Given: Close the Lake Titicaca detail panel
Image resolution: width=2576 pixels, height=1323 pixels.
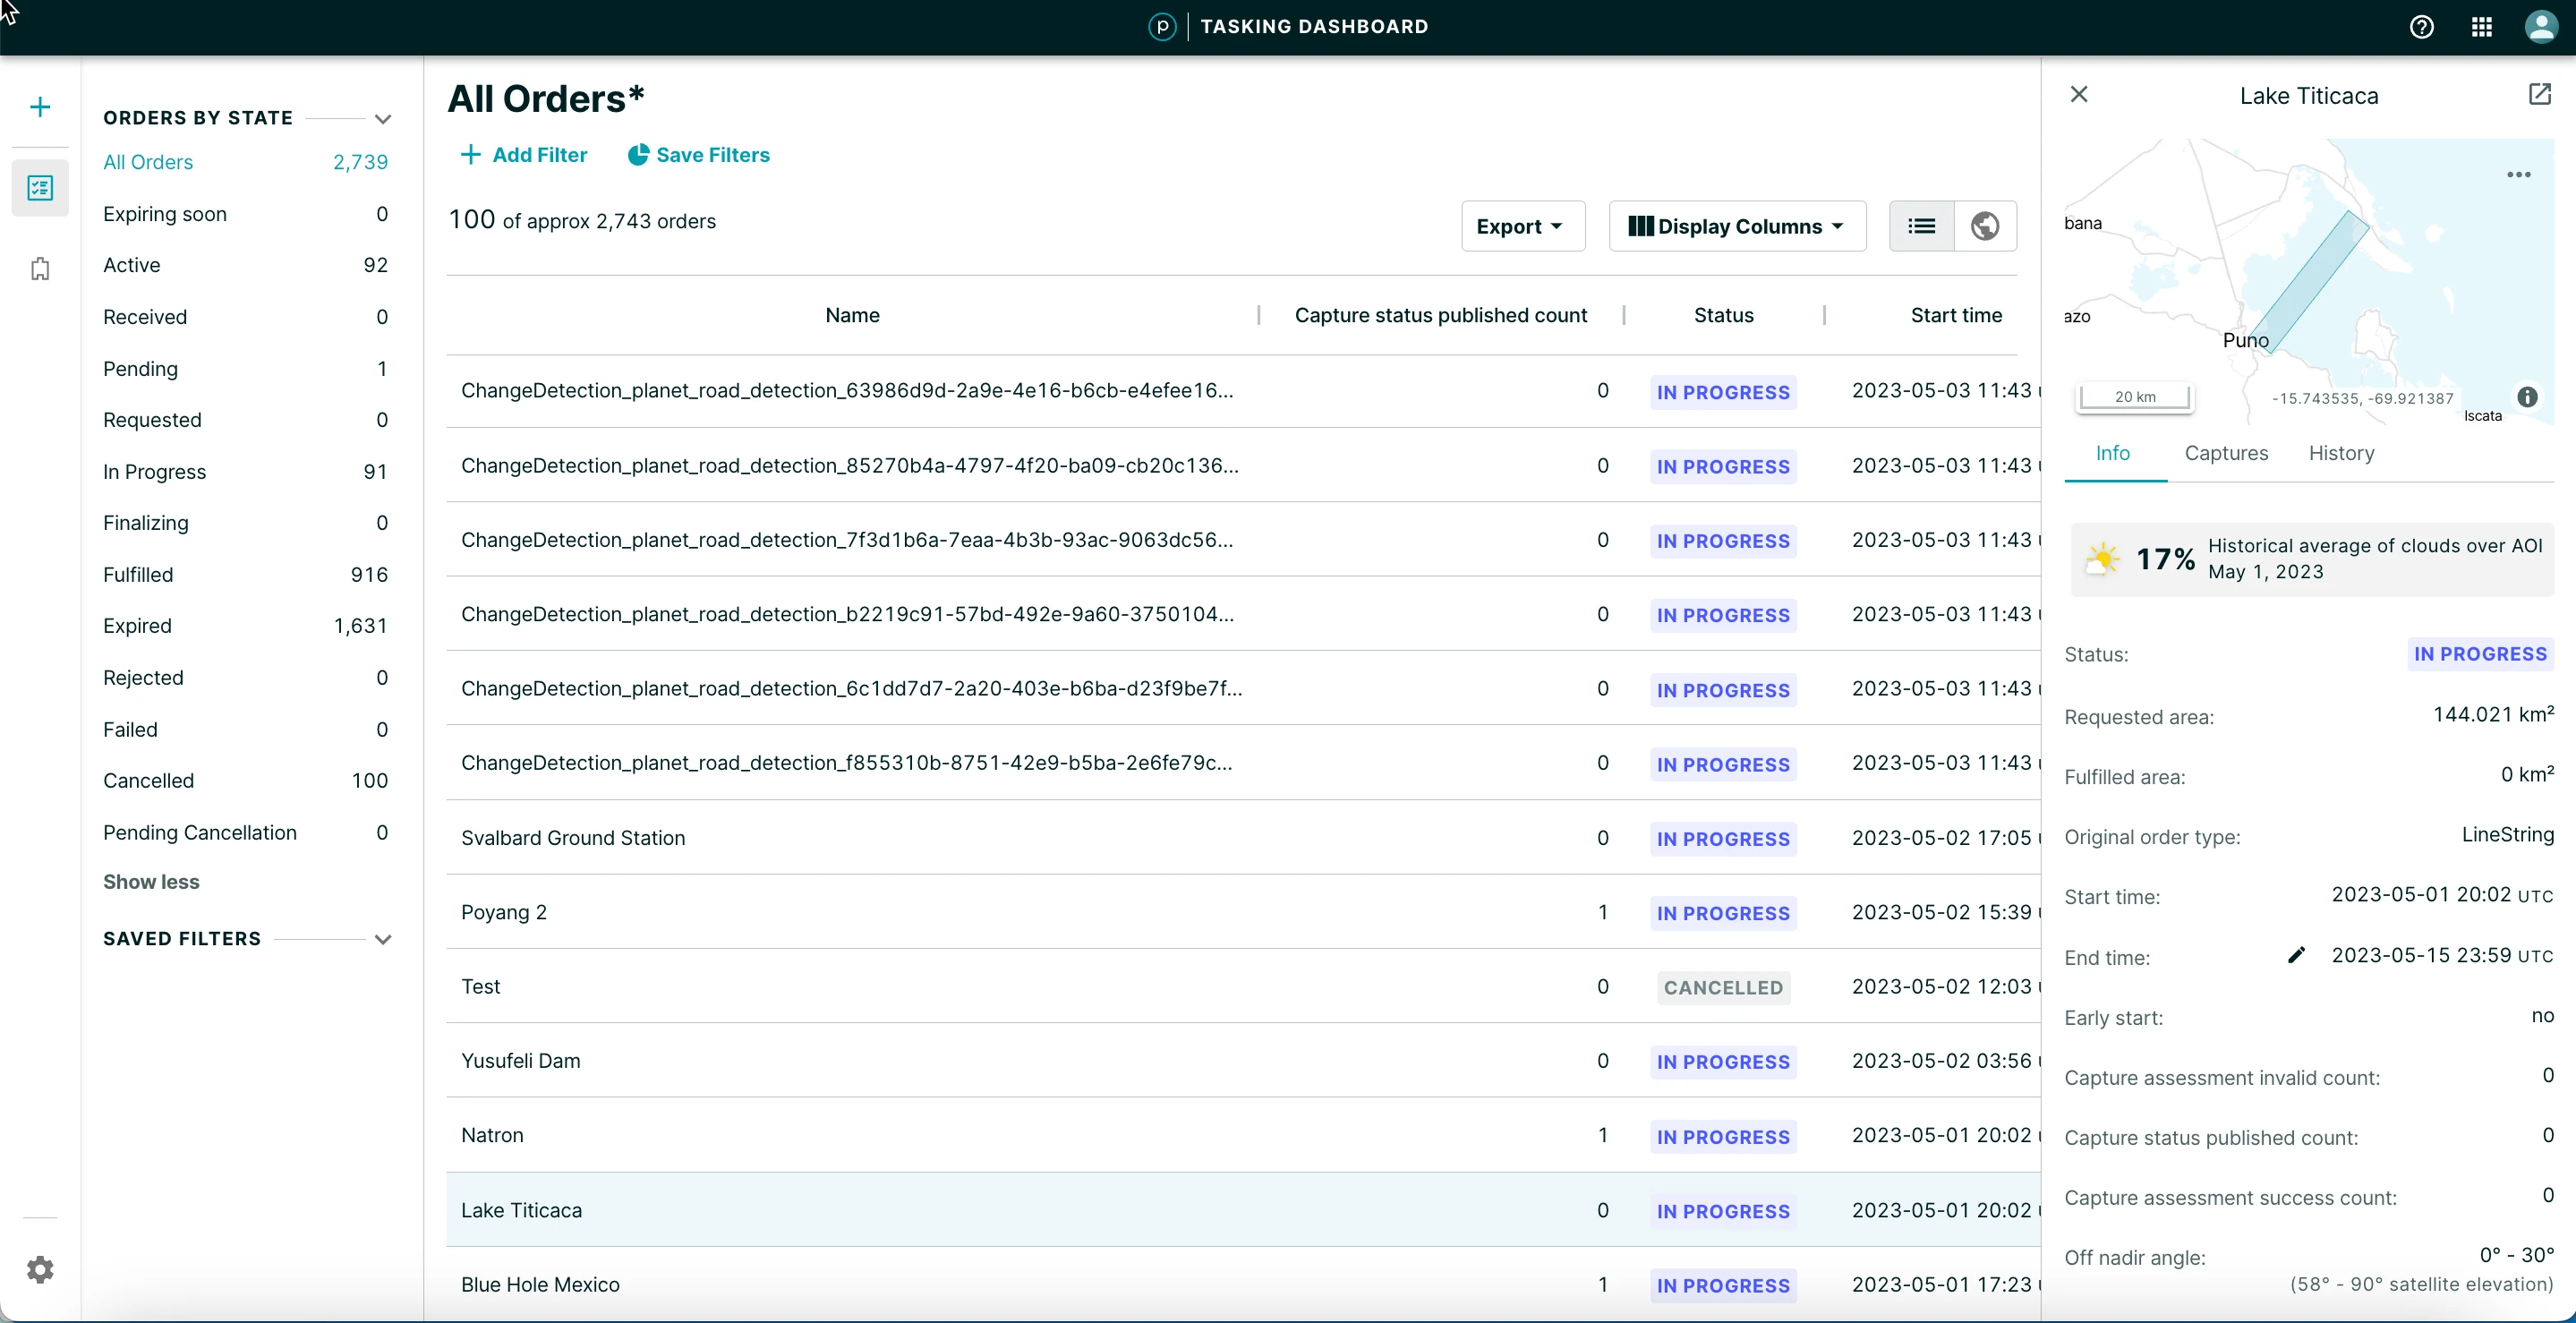Looking at the screenshot, I should 2079,94.
